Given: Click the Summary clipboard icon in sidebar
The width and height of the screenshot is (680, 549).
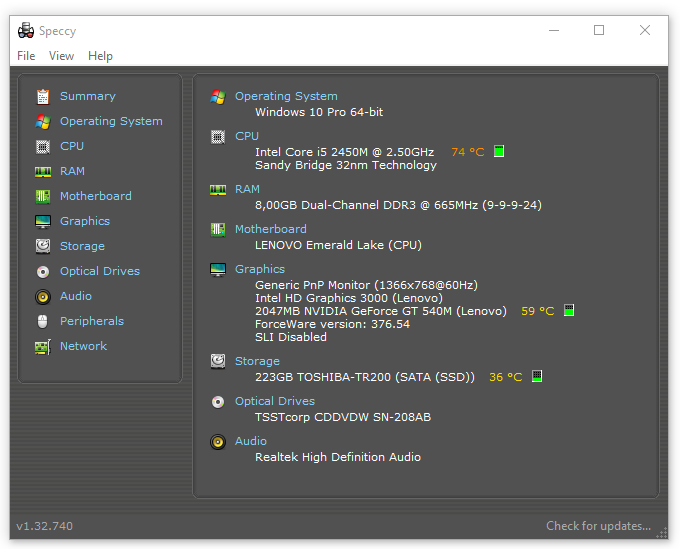Looking at the screenshot, I should coord(43,97).
